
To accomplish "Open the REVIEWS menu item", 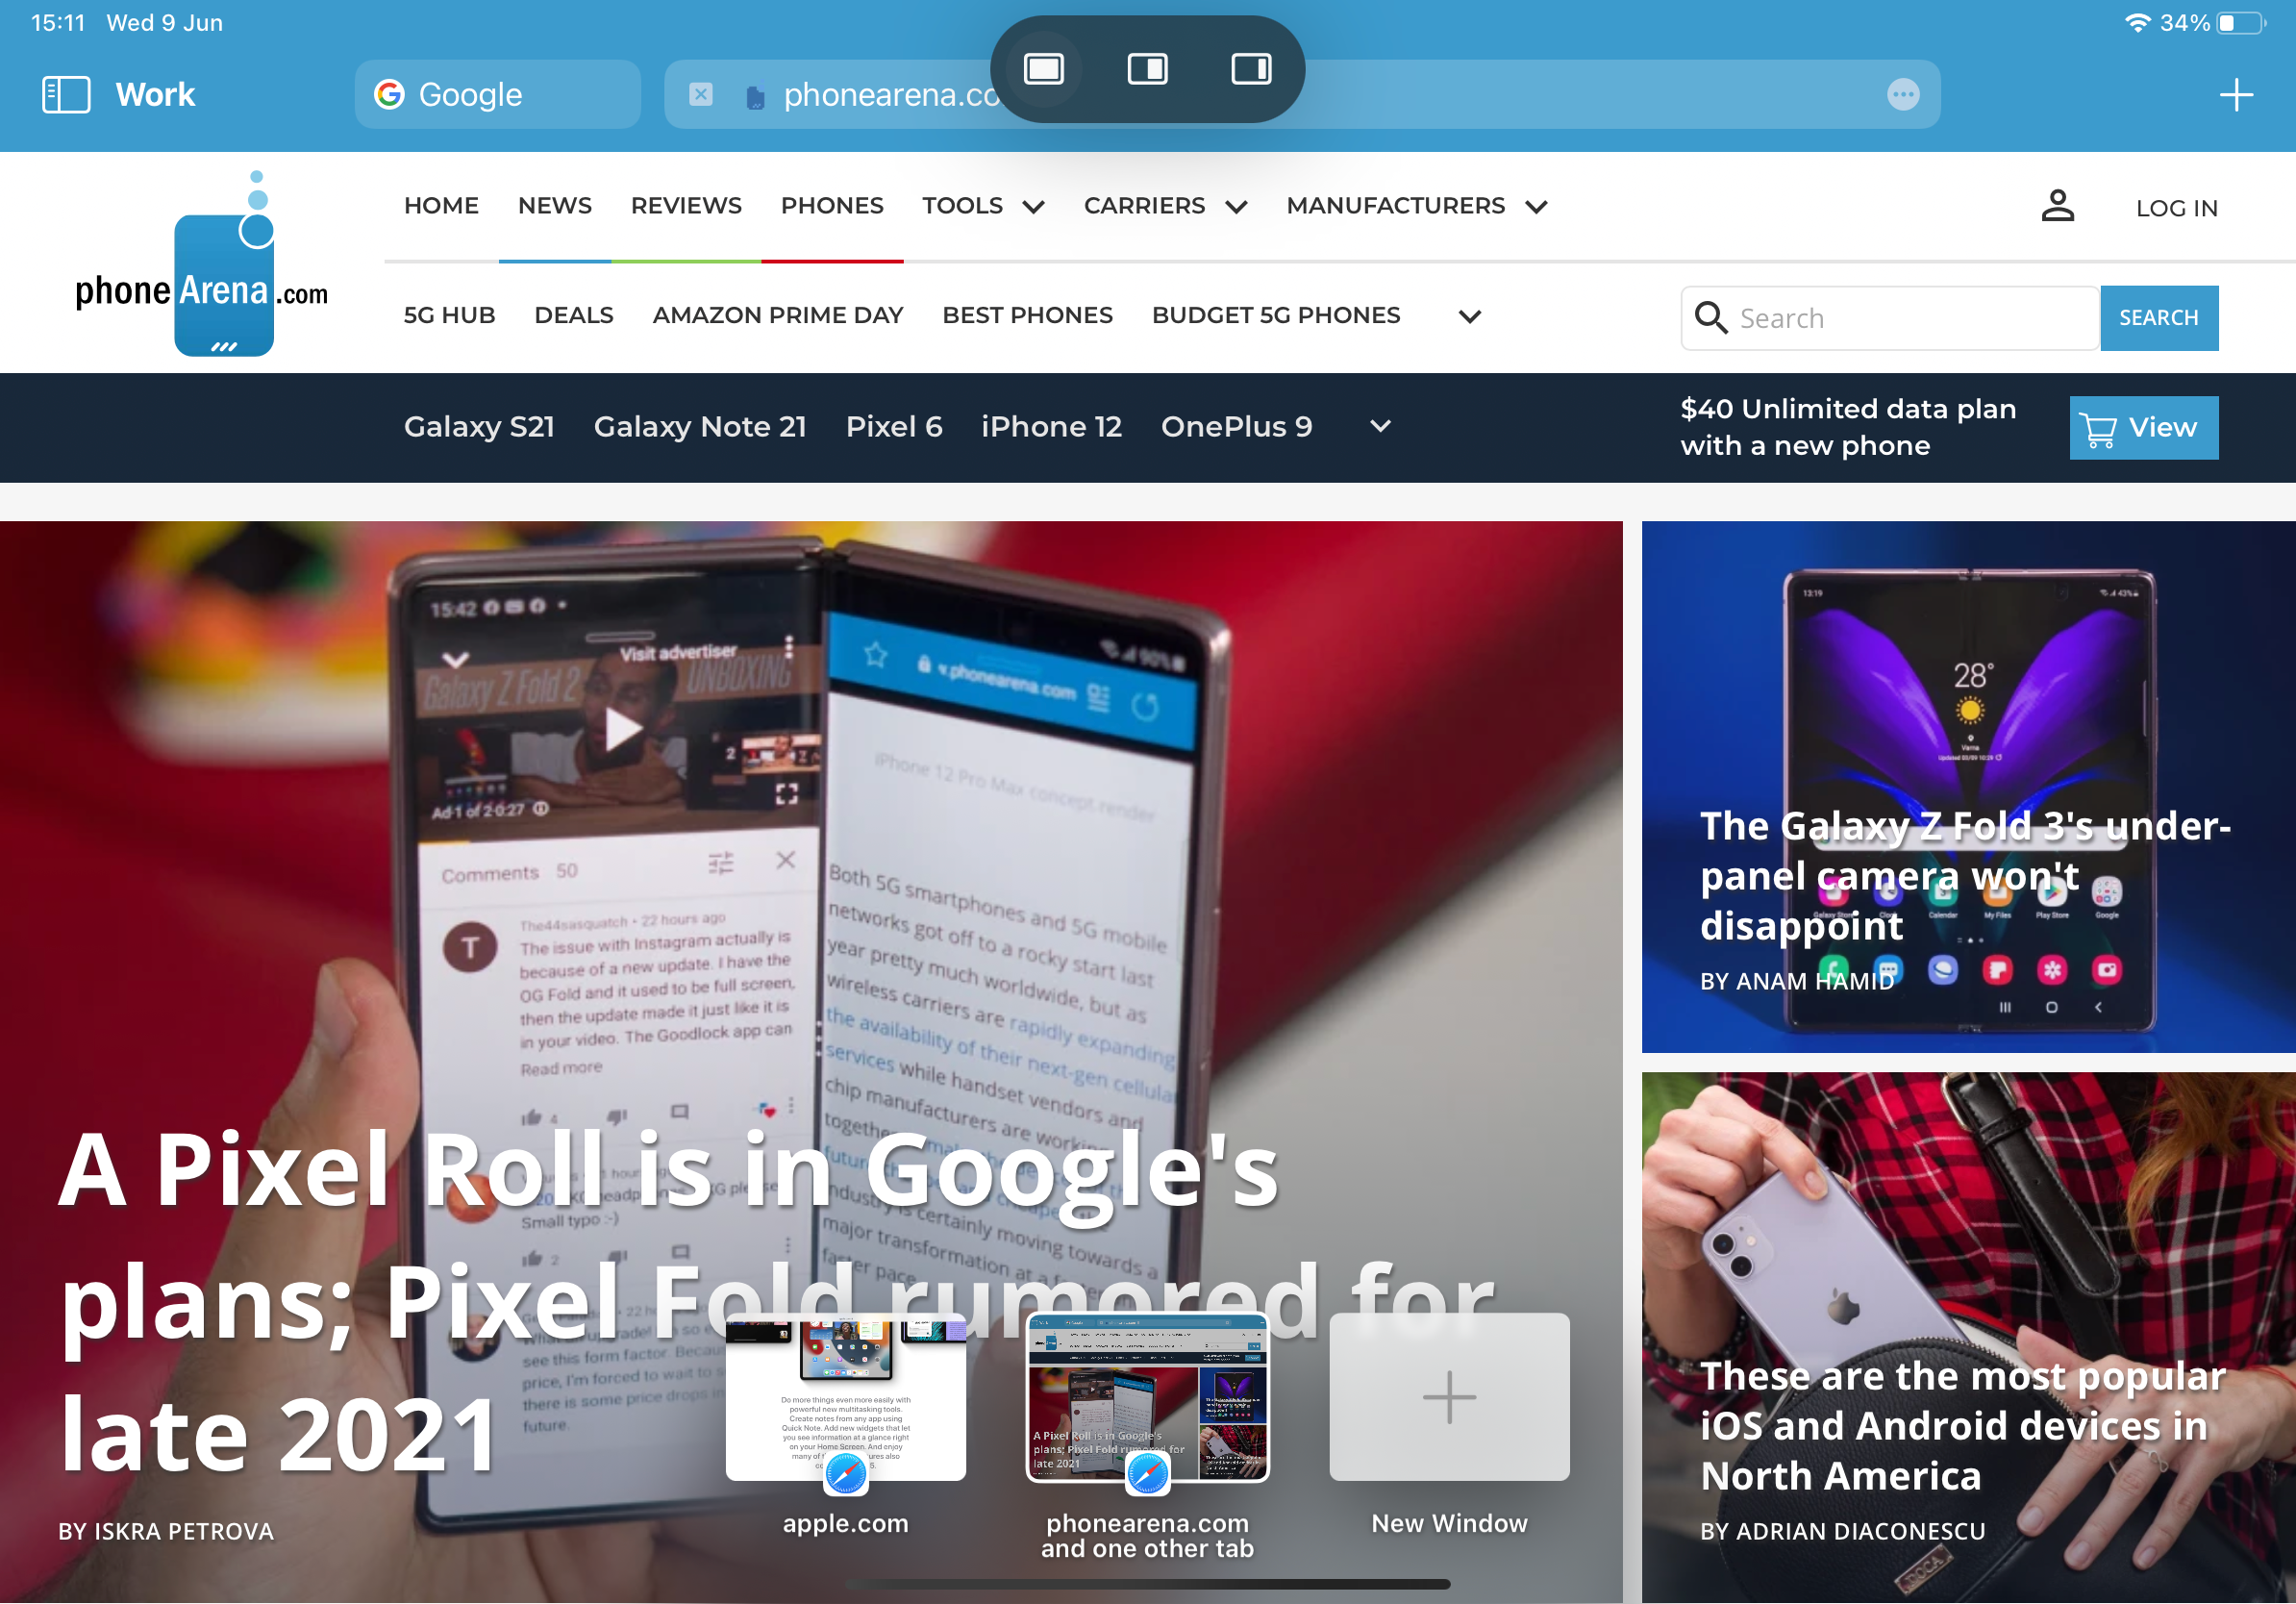I will click(x=684, y=204).
